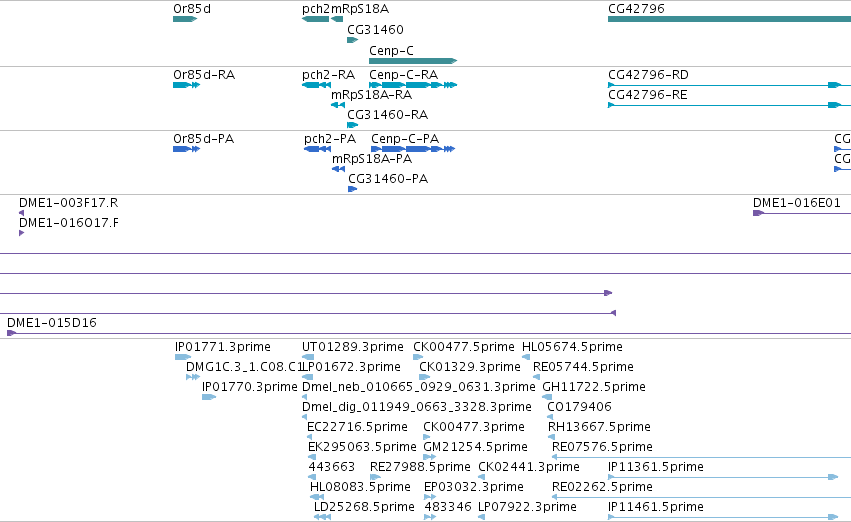This screenshot has width=851, height=522.
Task: Click the RE07576.5prime EST feature
Action: pyautogui.click(x=701, y=457)
